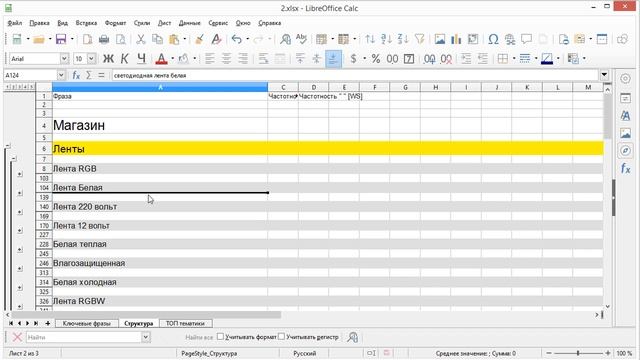The width and height of the screenshot is (640, 360).
Task: Switch to the 'ТОП тематики' sheet tab
Action: tap(185, 323)
